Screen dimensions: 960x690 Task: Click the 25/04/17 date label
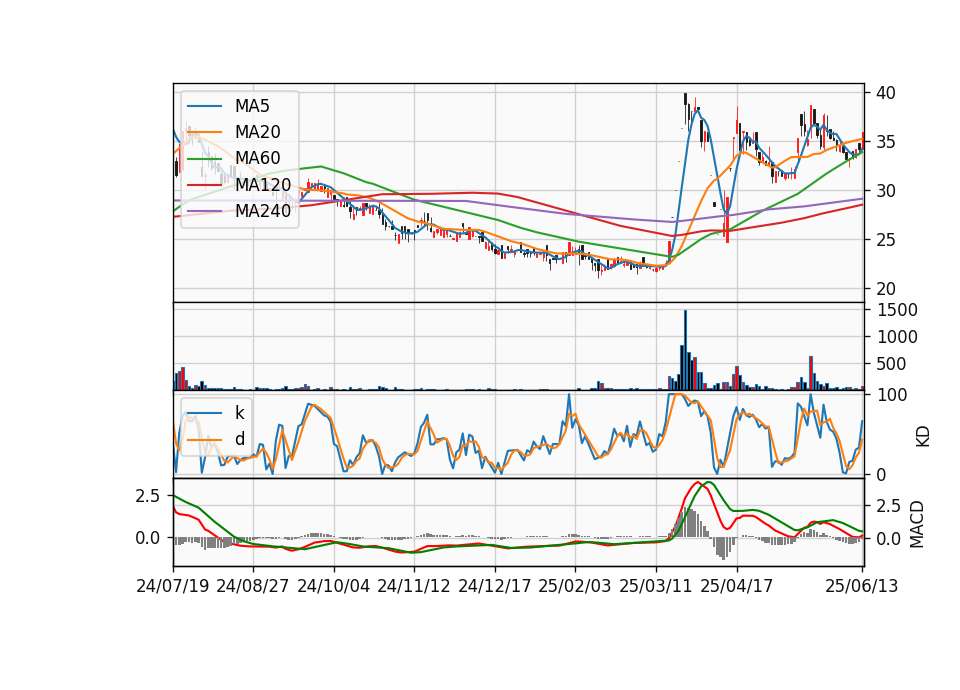pyautogui.click(x=737, y=586)
